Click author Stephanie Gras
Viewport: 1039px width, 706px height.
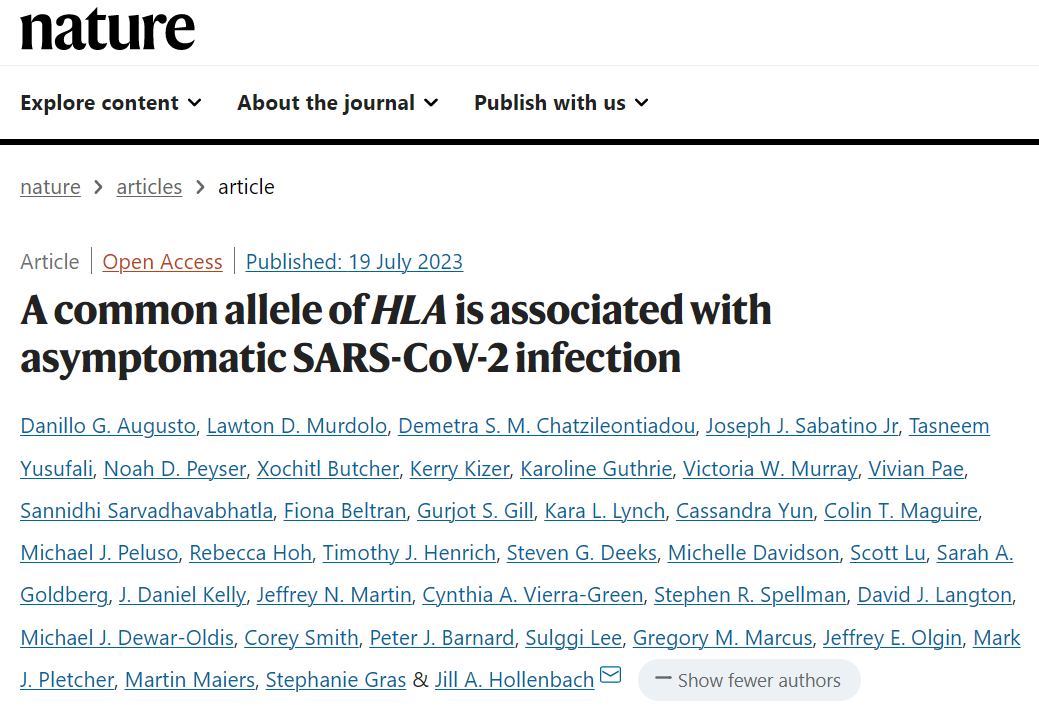(335, 680)
